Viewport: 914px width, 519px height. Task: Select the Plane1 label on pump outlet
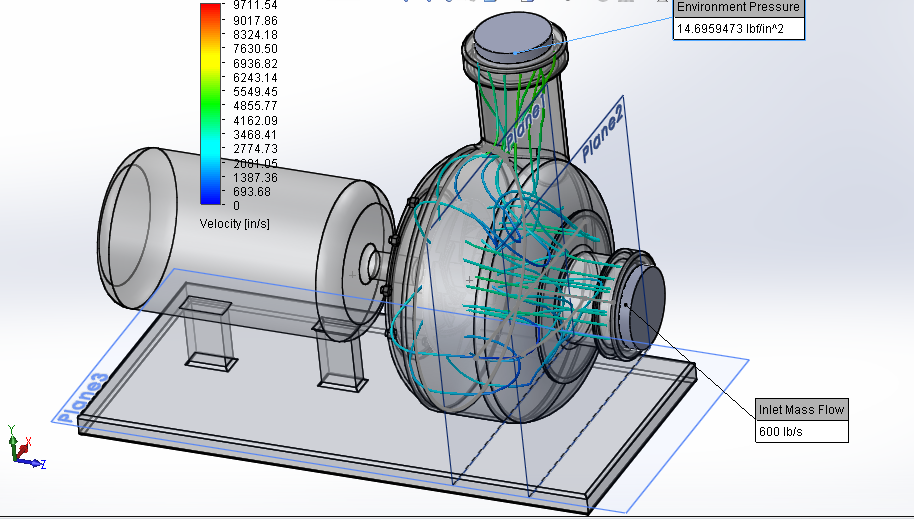524,121
